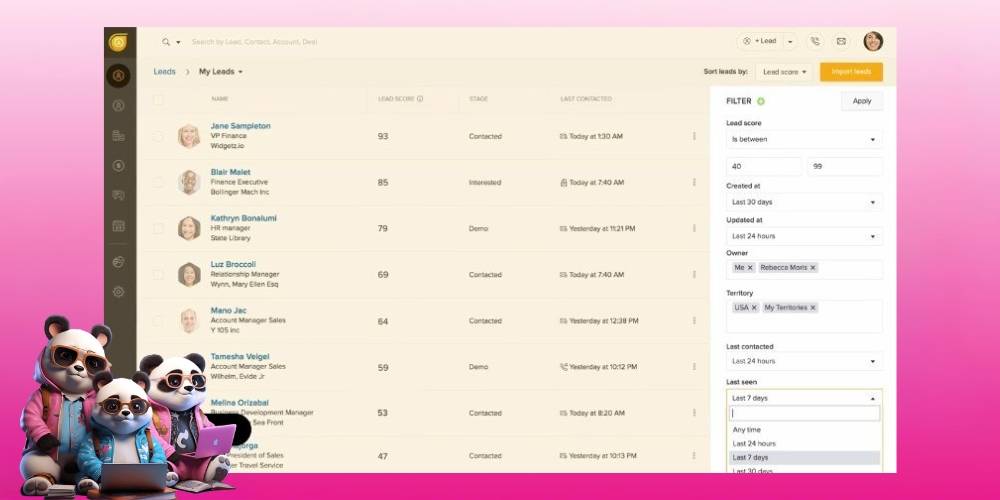This screenshot has height=500, width=1000.
Task: Click the Apply filter button
Action: tap(862, 101)
